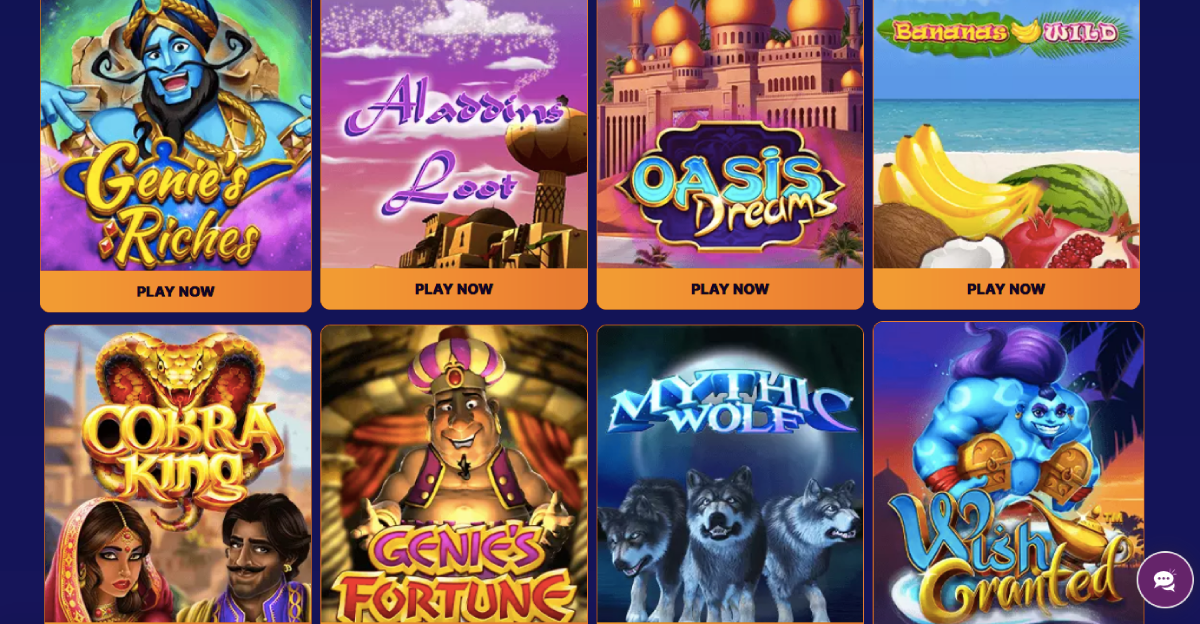1200x624 pixels.
Task: Open the Wish Granted game tile
Action: pyautogui.click(x=1008, y=473)
